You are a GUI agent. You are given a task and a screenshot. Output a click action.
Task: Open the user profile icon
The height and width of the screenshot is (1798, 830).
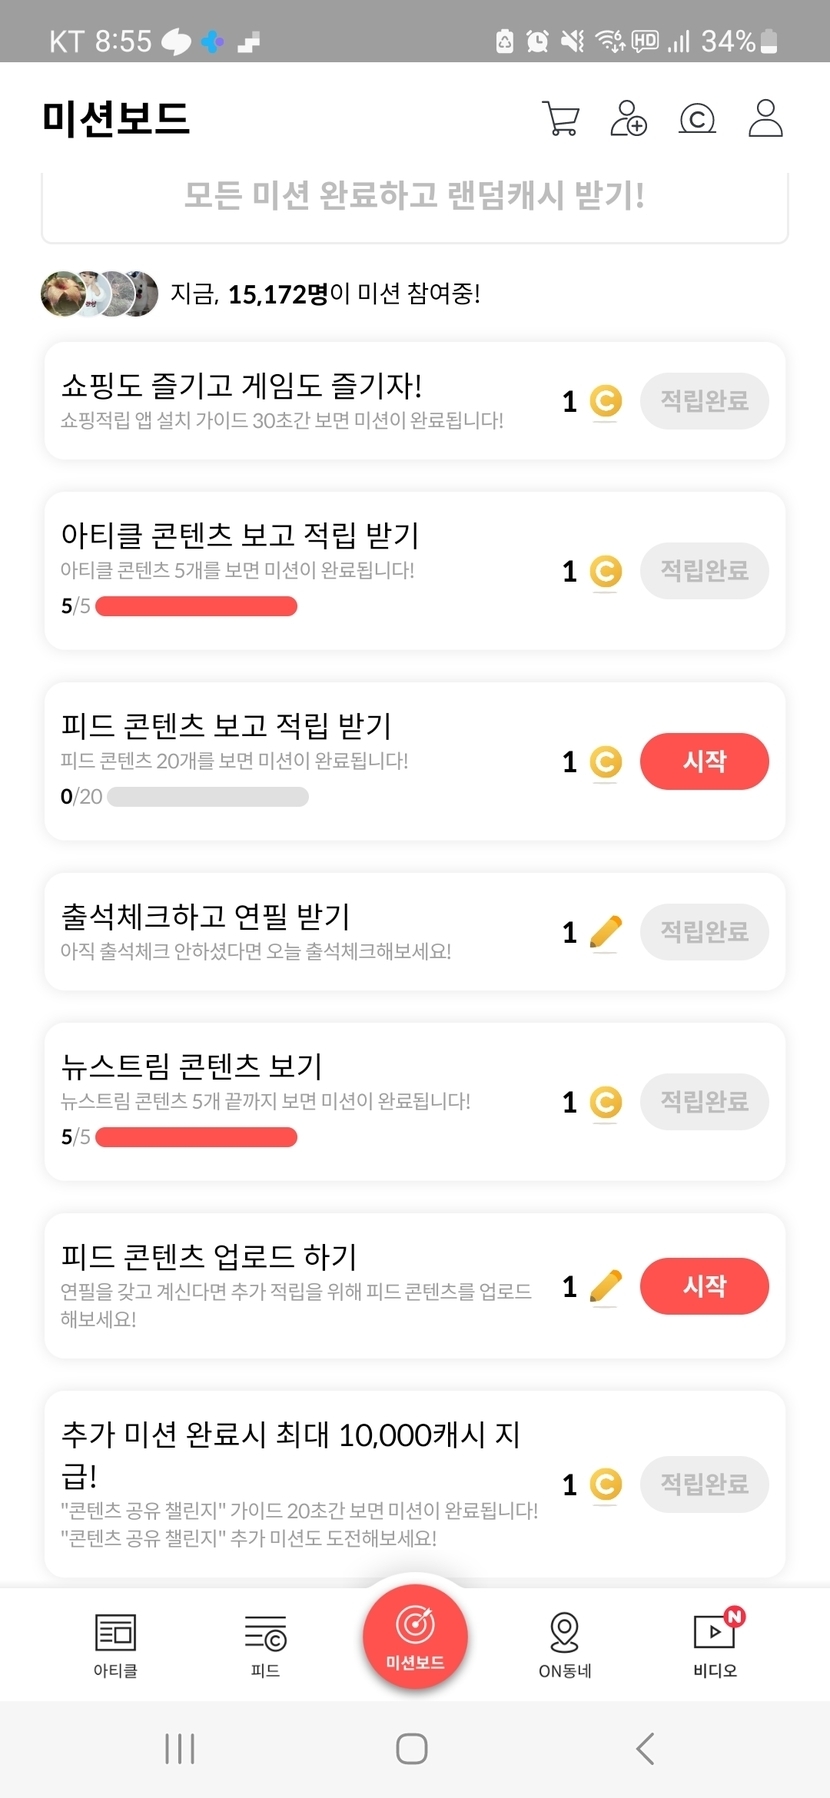click(x=765, y=118)
